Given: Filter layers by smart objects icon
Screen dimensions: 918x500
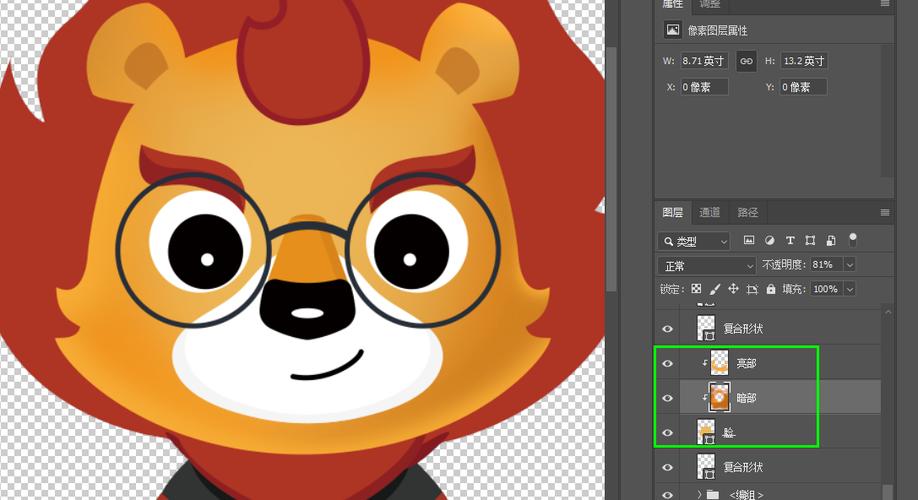Looking at the screenshot, I should tap(831, 240).
